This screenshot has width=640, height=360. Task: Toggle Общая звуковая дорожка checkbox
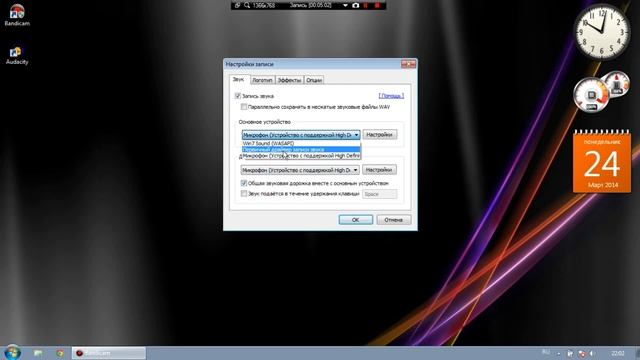pos(244,183)
